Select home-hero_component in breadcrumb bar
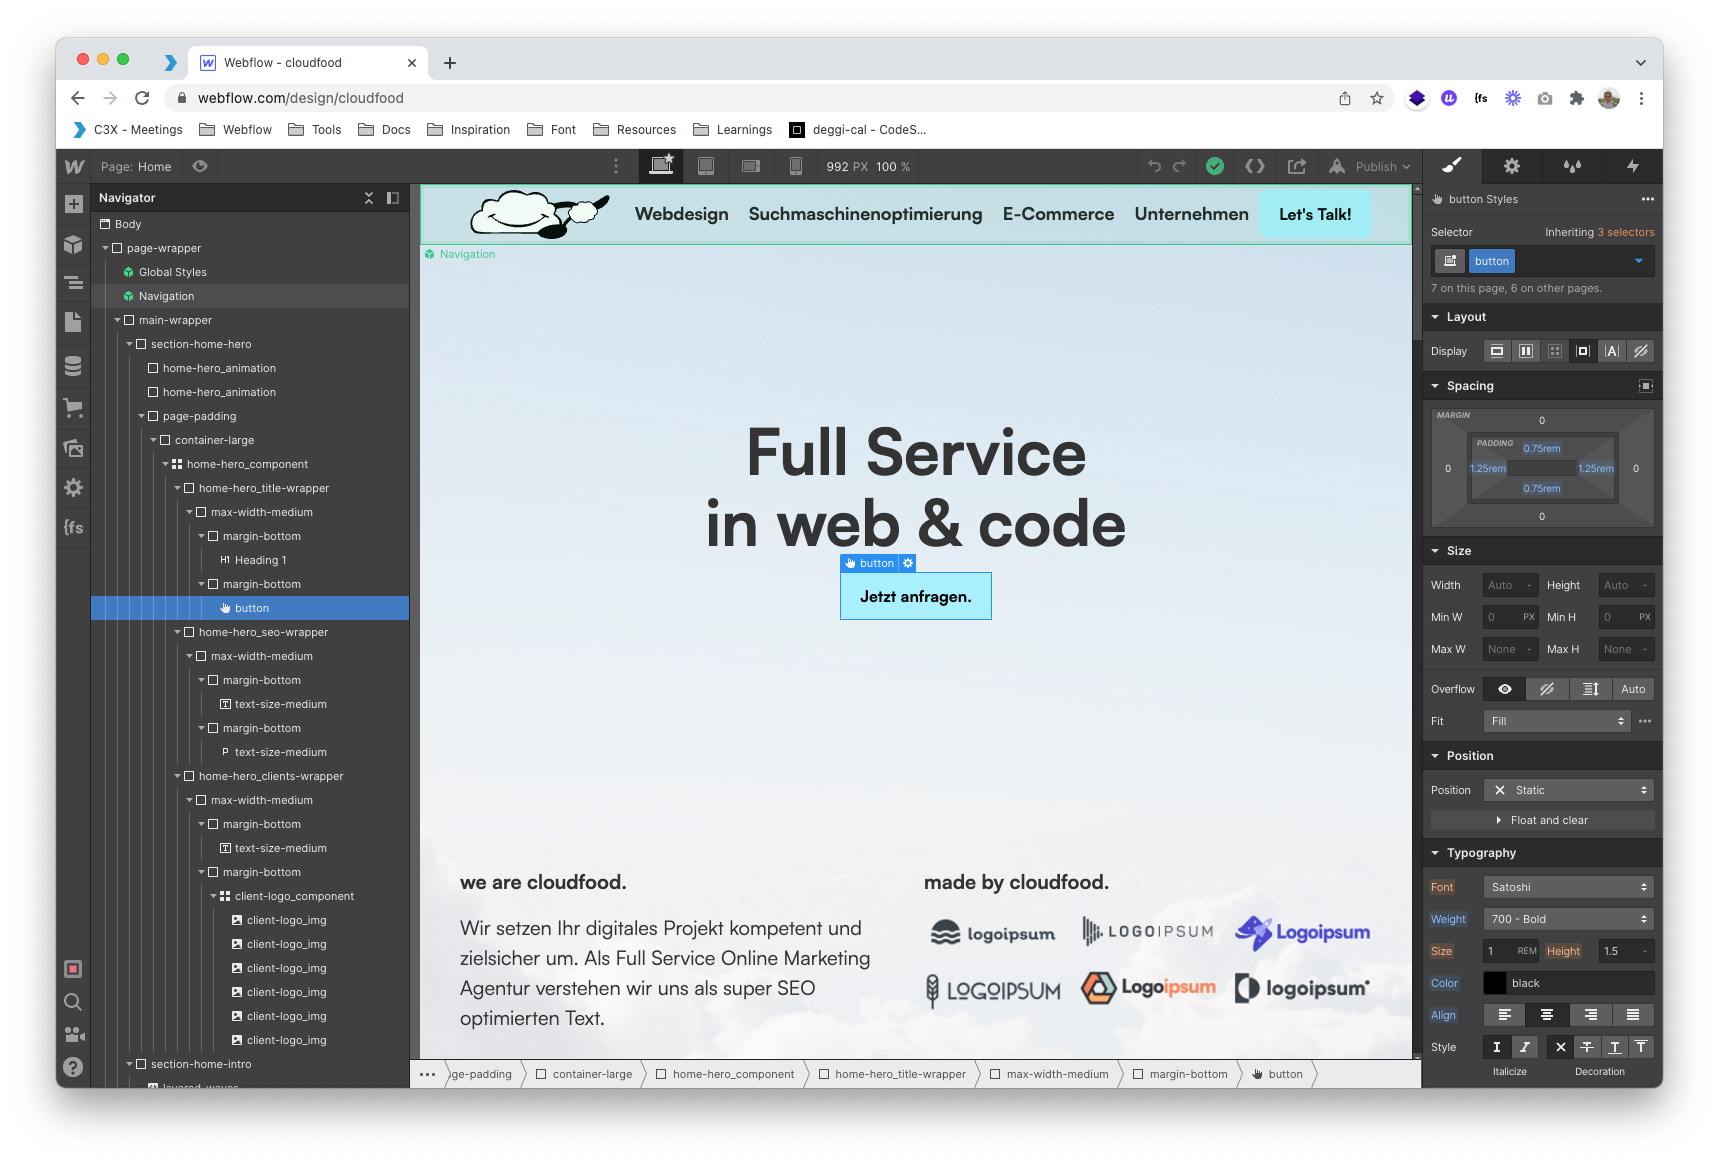Viewport: 1719px width, 1162px height. (724, 1074)
